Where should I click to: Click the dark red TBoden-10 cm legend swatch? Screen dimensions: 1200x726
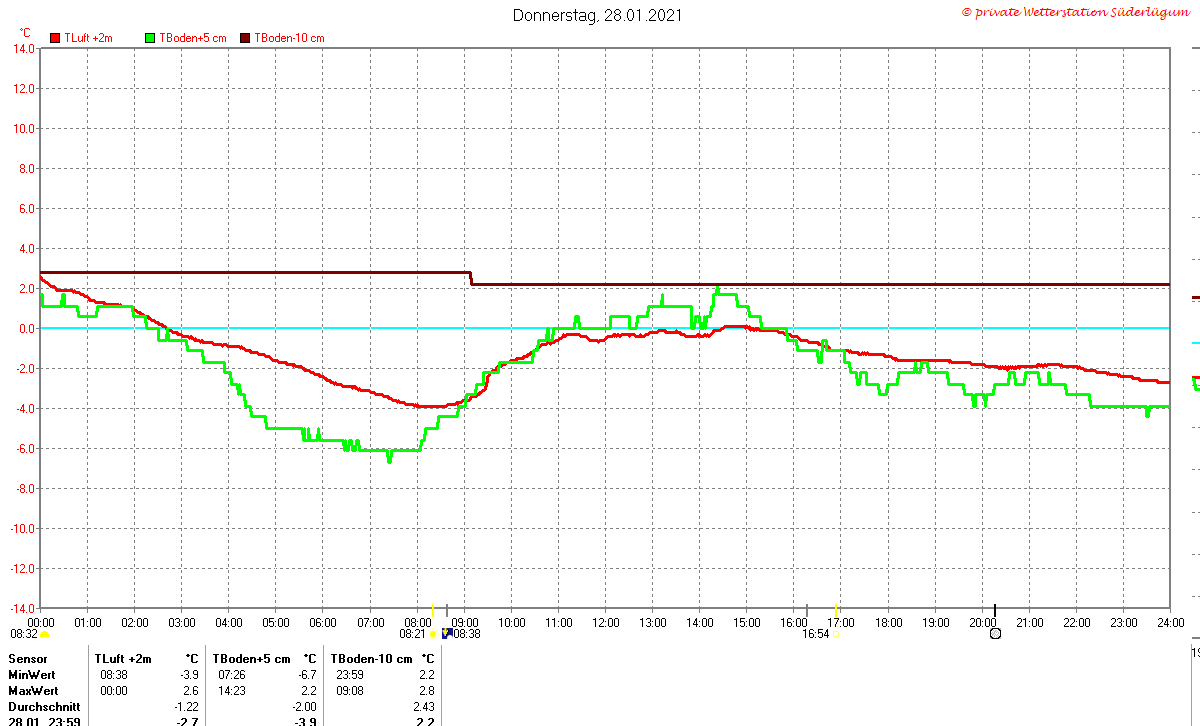pyautogui.click(x=246, y=38)
